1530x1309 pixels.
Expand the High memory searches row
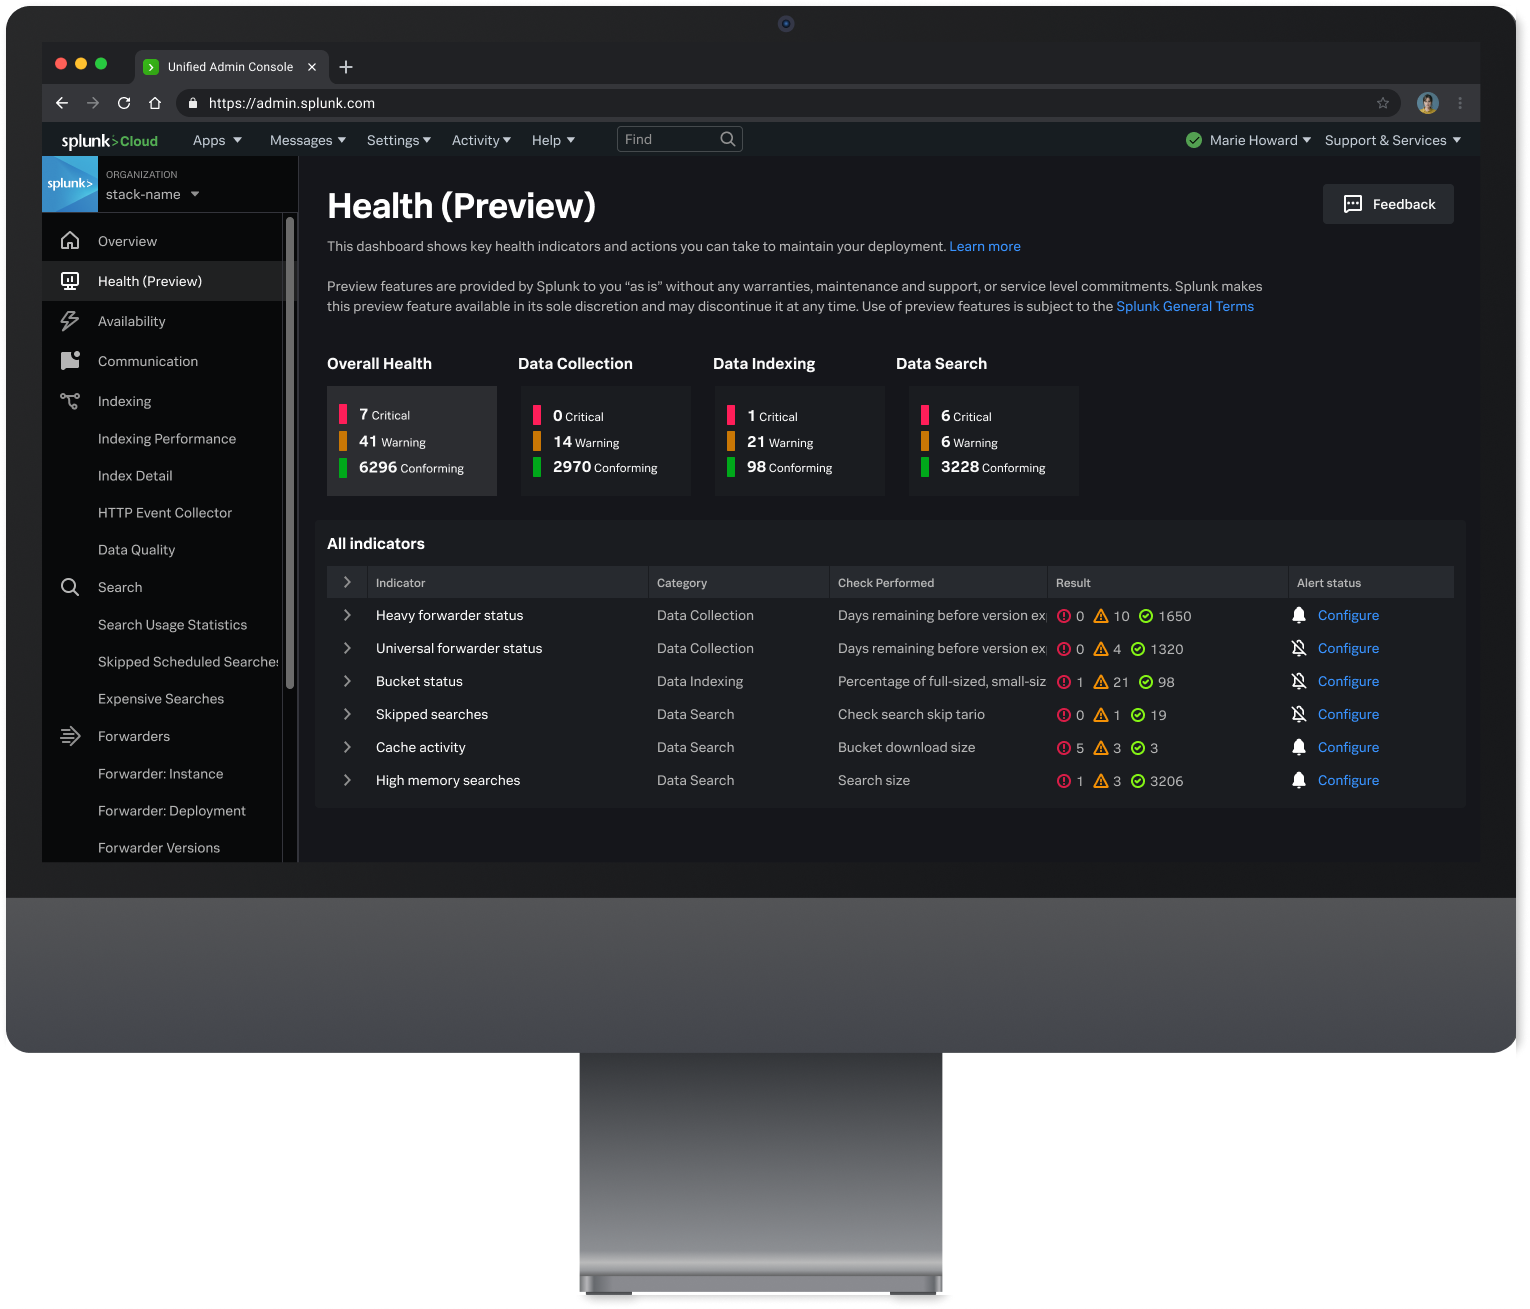347,780
